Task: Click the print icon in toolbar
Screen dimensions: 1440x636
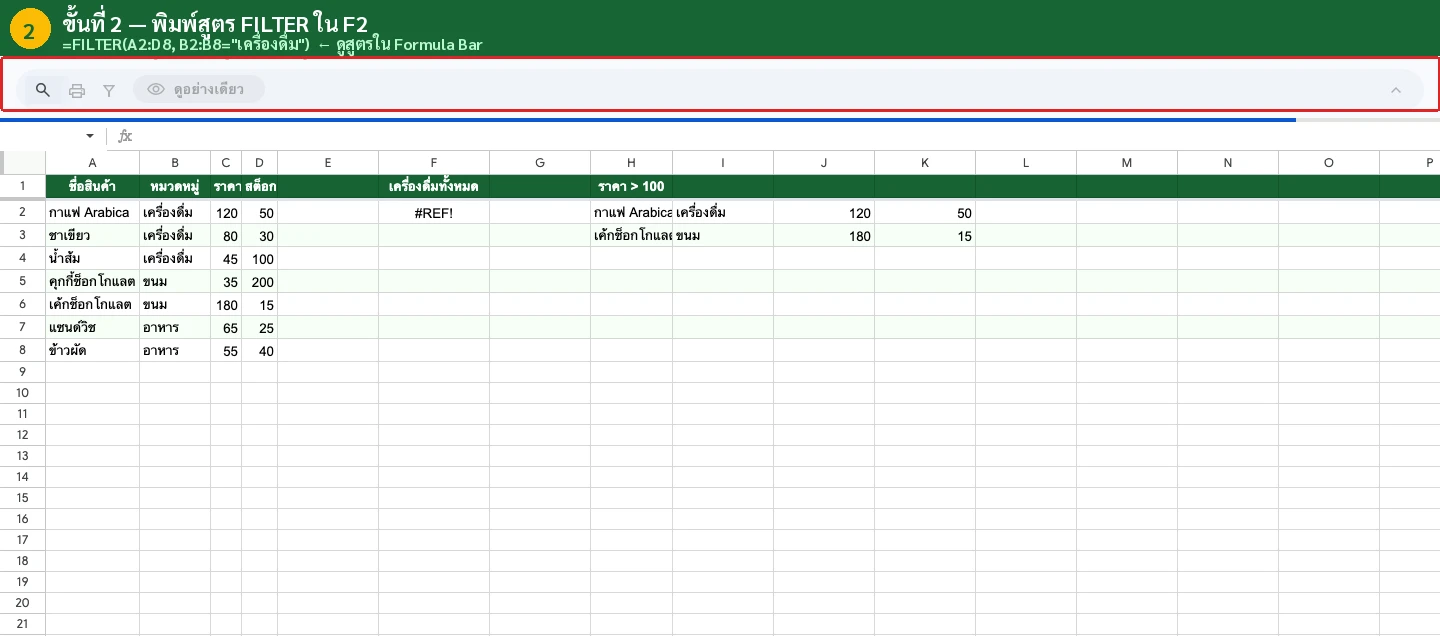Action: coord(77,91)
